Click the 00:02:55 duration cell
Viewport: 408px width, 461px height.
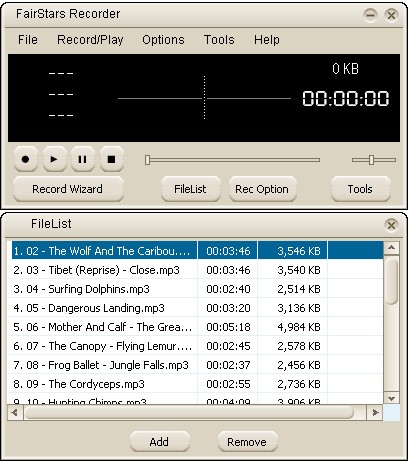(228, 384)
